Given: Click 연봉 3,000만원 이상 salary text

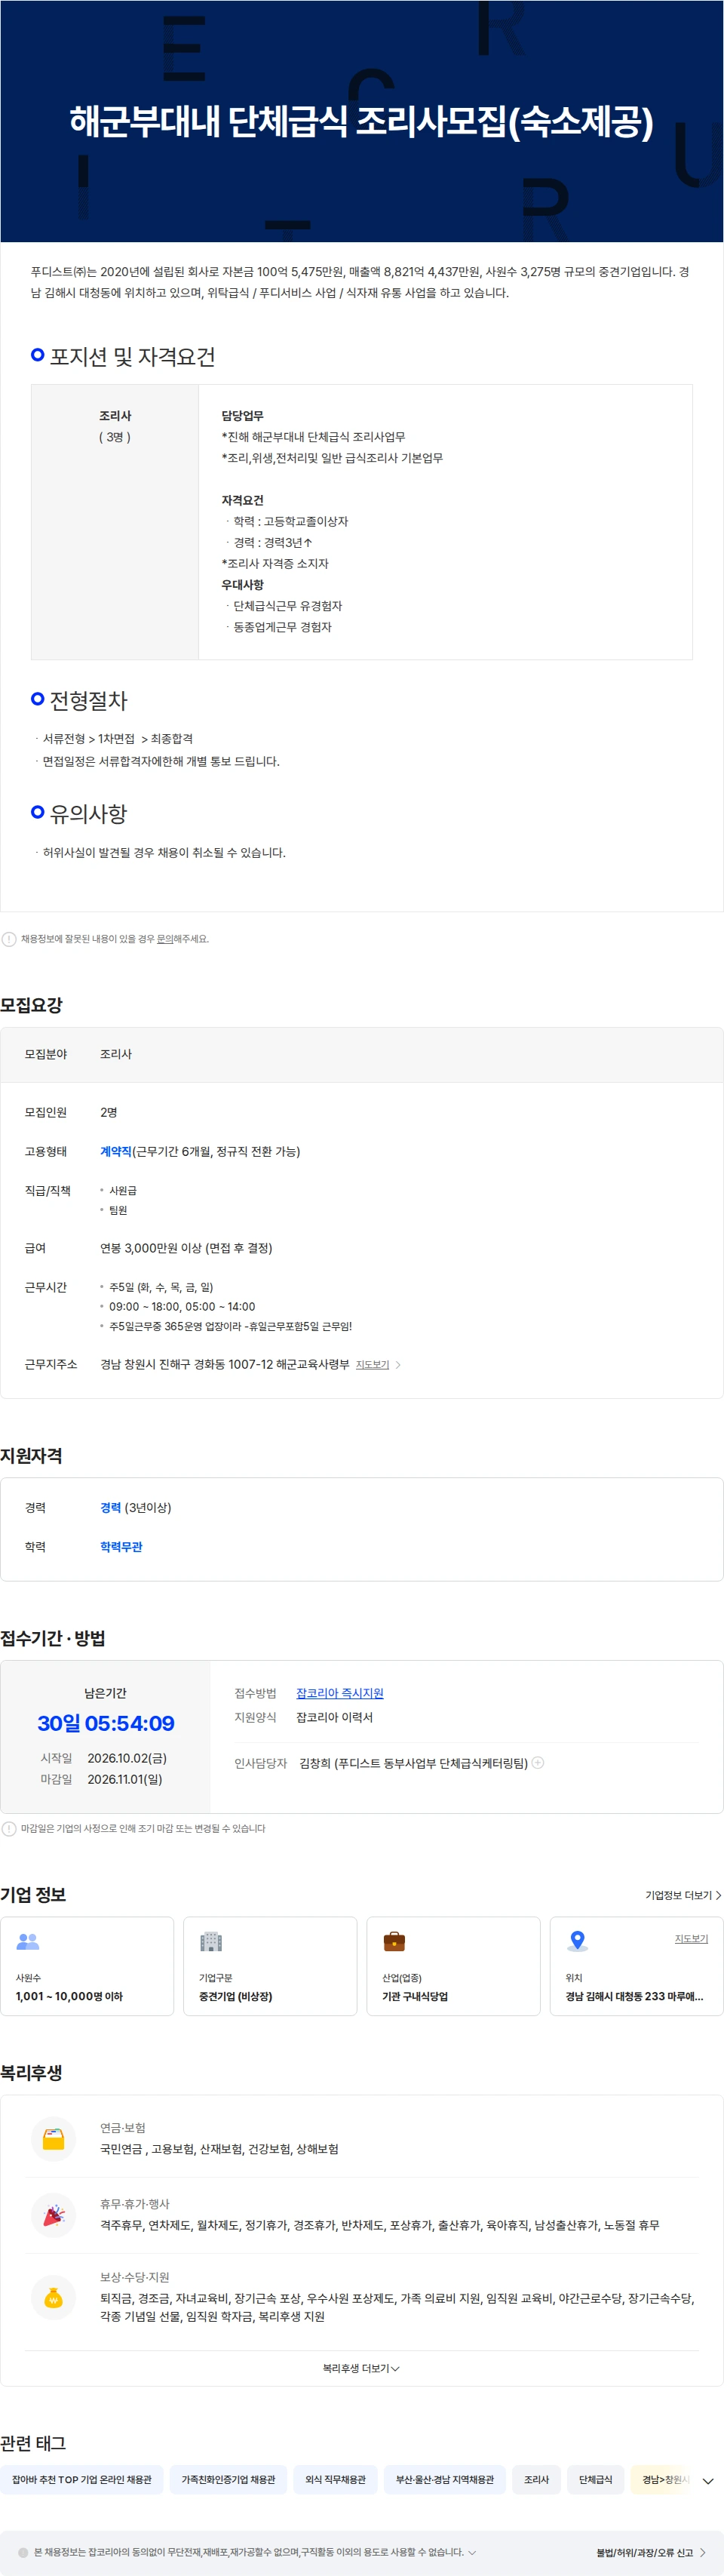Looking at the screenshot, I should coord(186,1249).
